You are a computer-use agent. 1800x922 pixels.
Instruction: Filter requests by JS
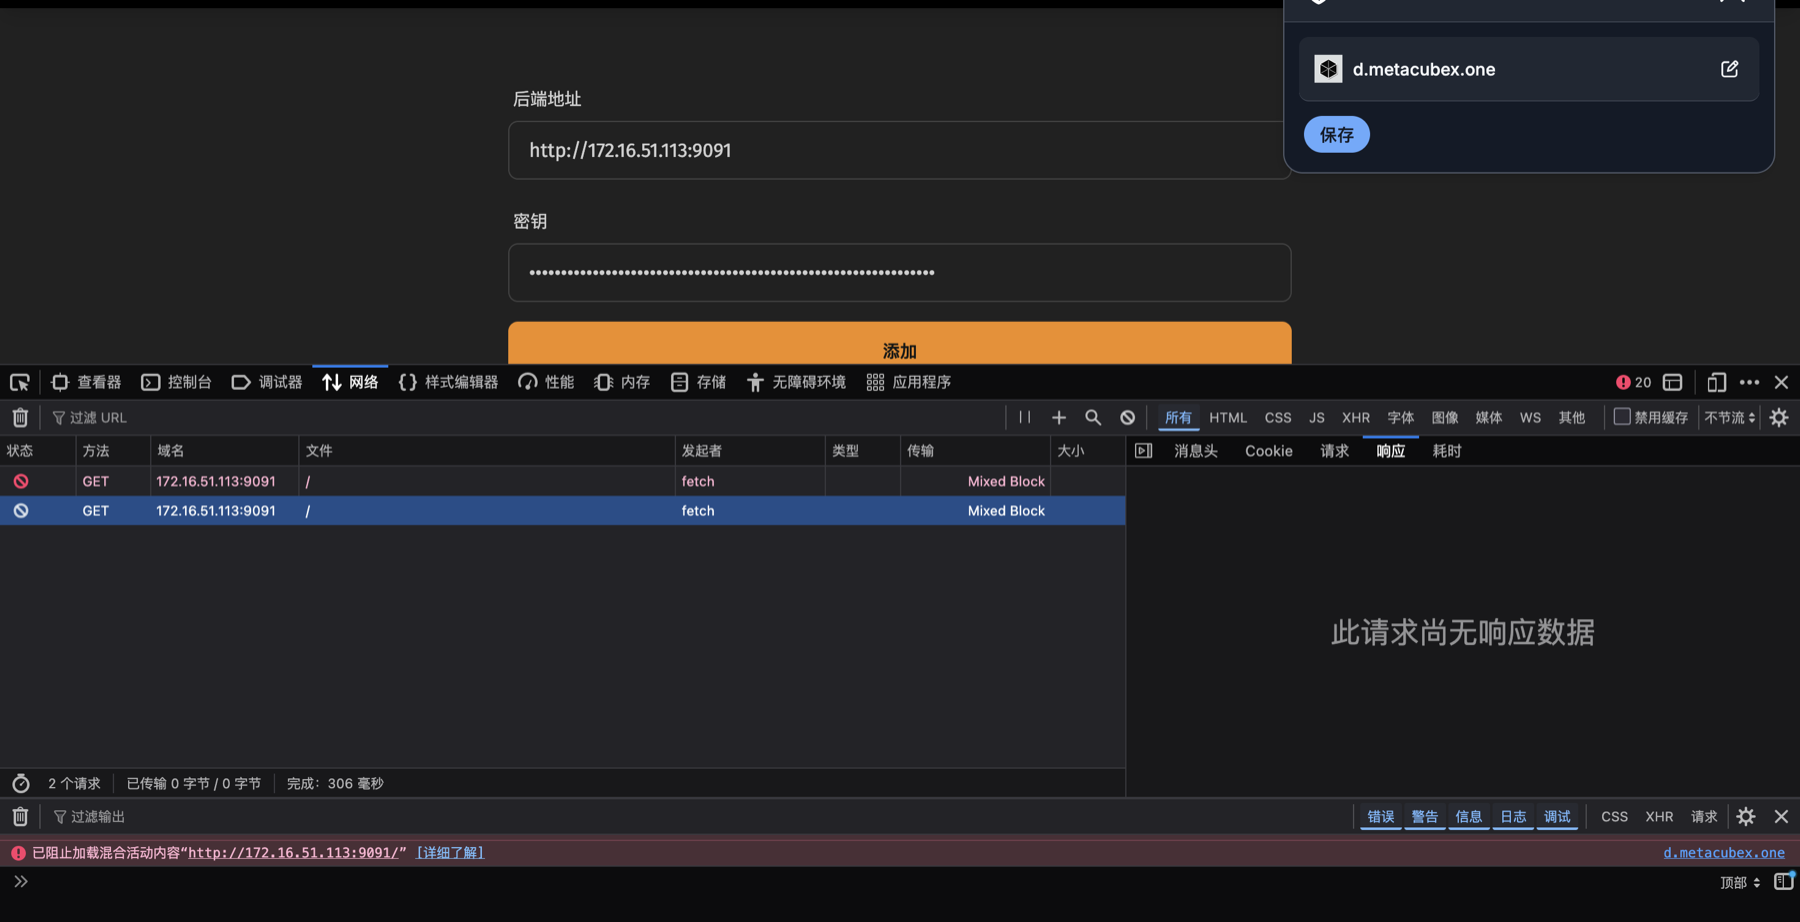pyautogui.click(x=1317, y=417)
